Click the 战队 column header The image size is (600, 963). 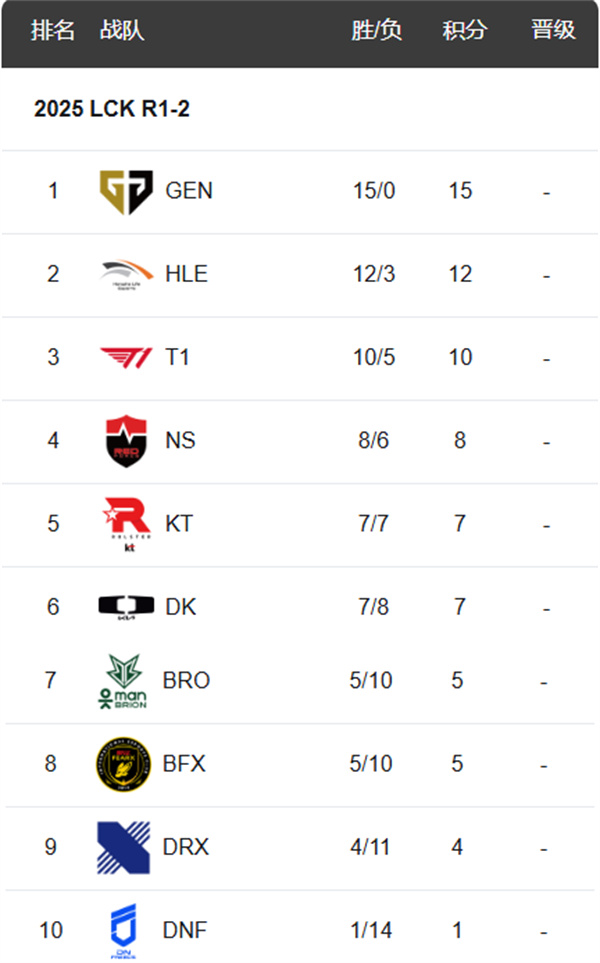coord(122,30)
